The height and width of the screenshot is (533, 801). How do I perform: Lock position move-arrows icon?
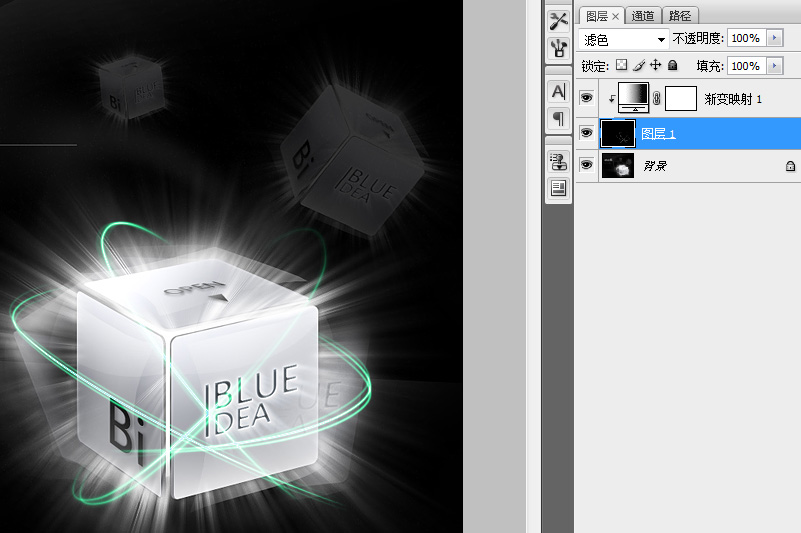pos(655,65)
